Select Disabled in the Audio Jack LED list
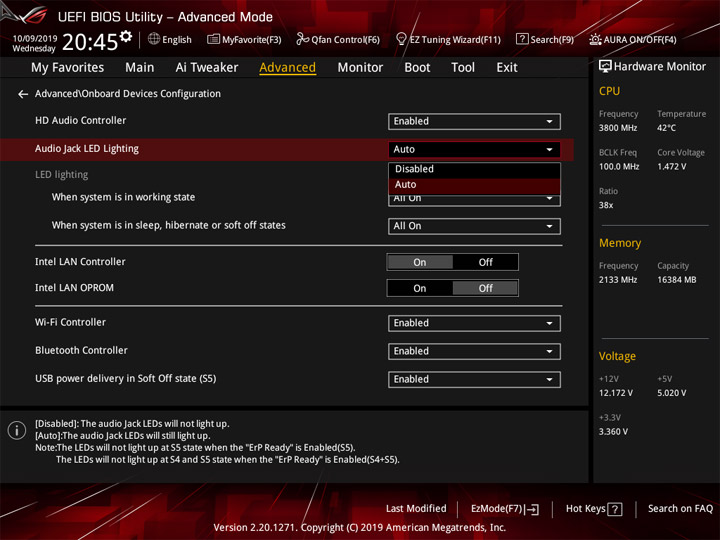 474,169
